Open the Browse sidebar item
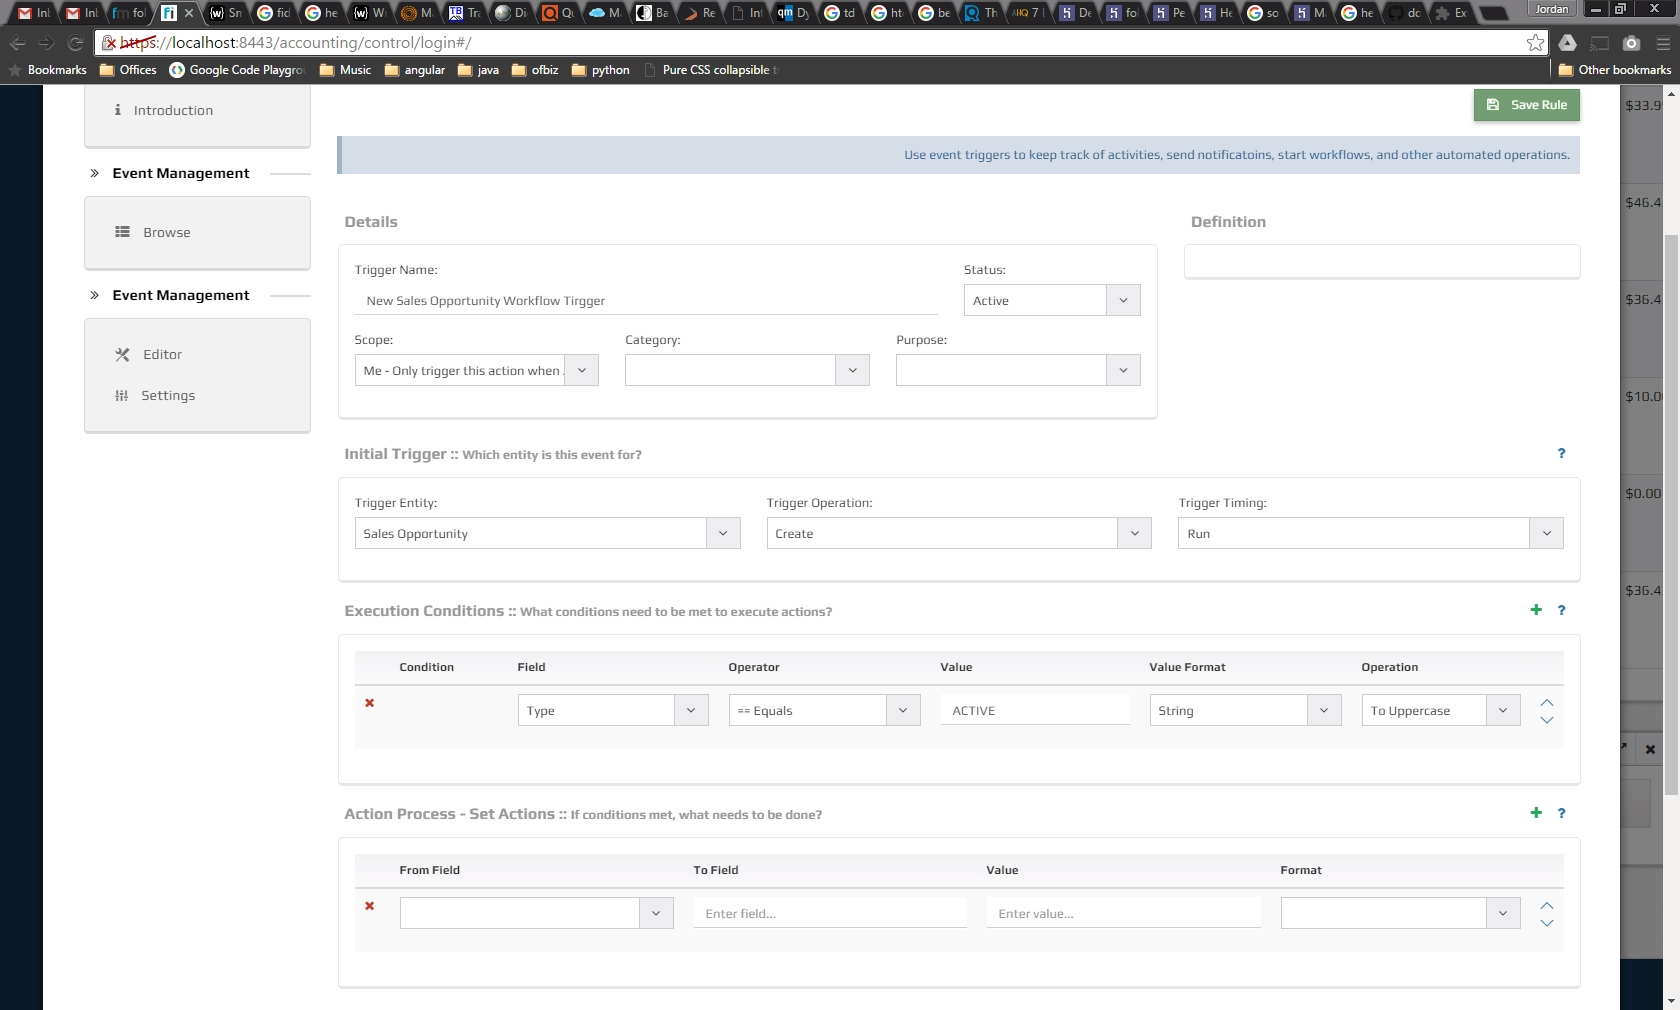 point(166,232)
